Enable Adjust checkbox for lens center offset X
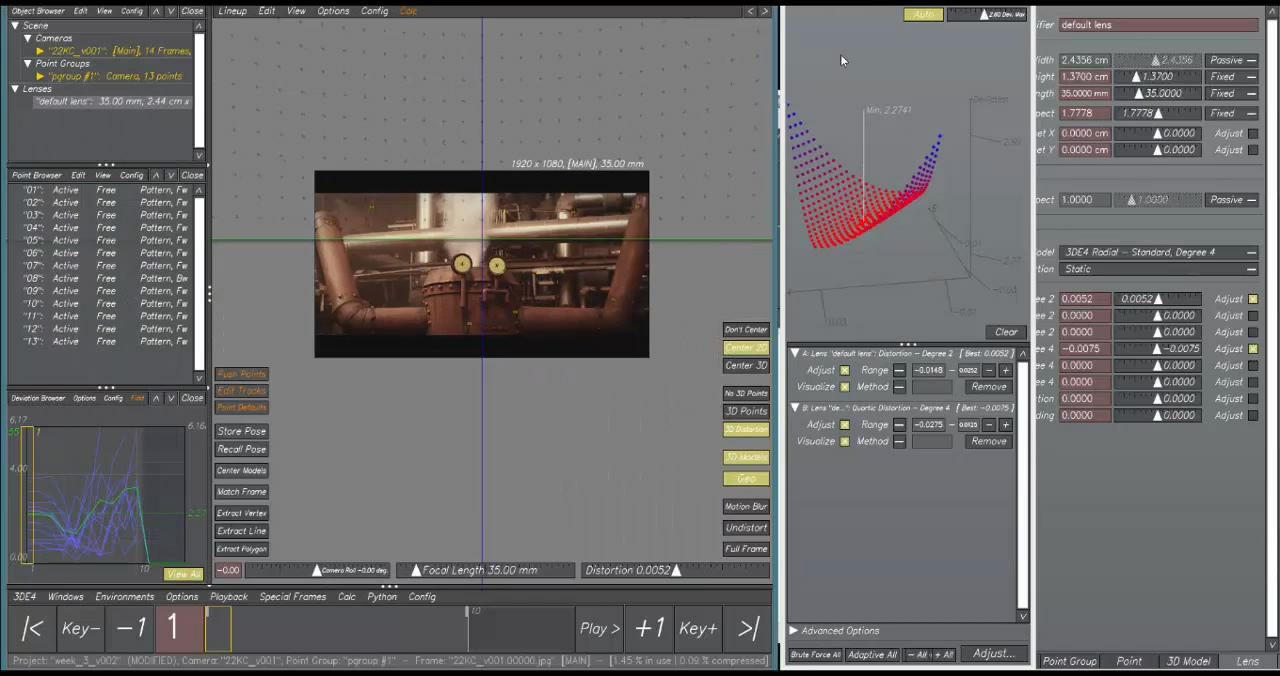Screen dimensions: 1280x676 point(1253,133)
